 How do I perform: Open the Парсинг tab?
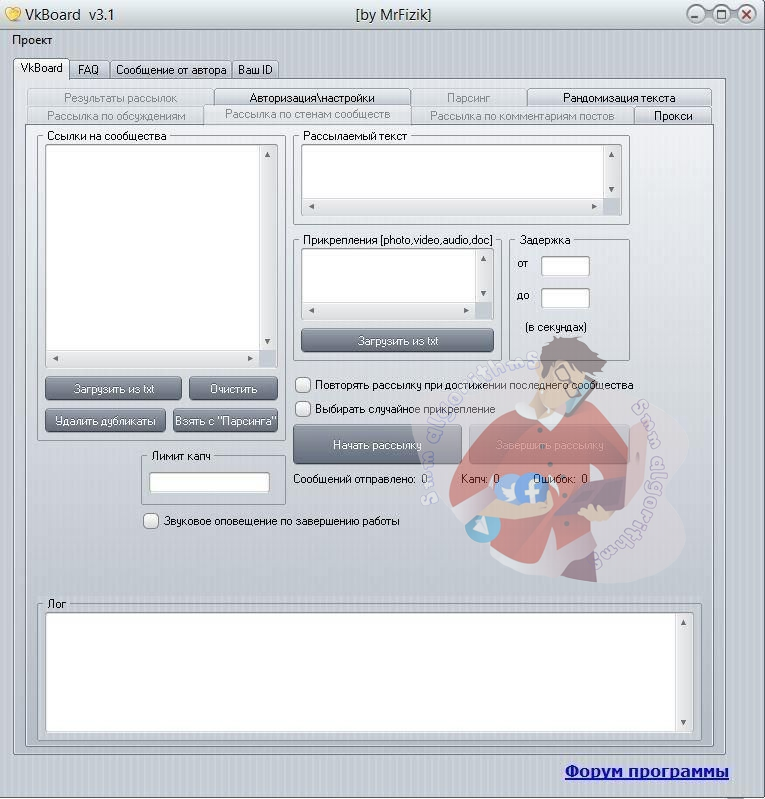coord(468,97)
